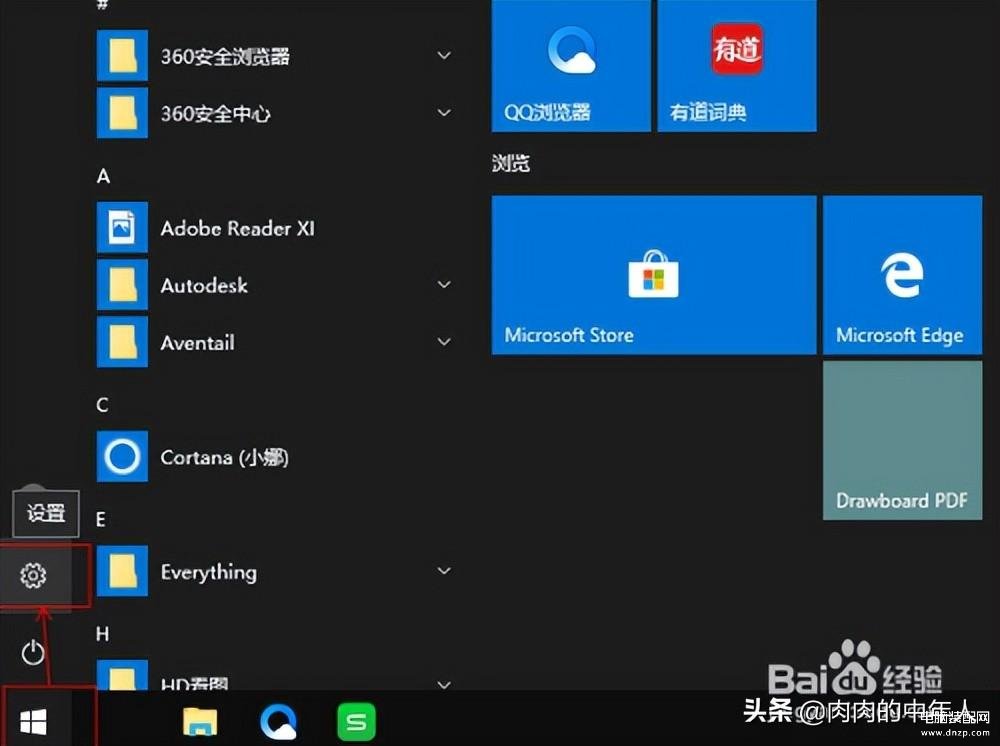Expand the 360安全中心 folder chevron
1000x746 pixels.
point(444,113)
